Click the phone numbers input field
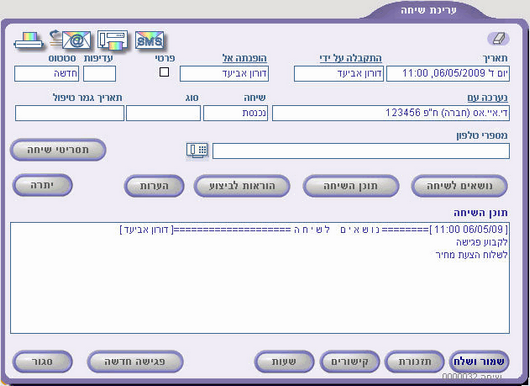The width and height of the screenshot is (530, 386). click(x=361, y=151)
